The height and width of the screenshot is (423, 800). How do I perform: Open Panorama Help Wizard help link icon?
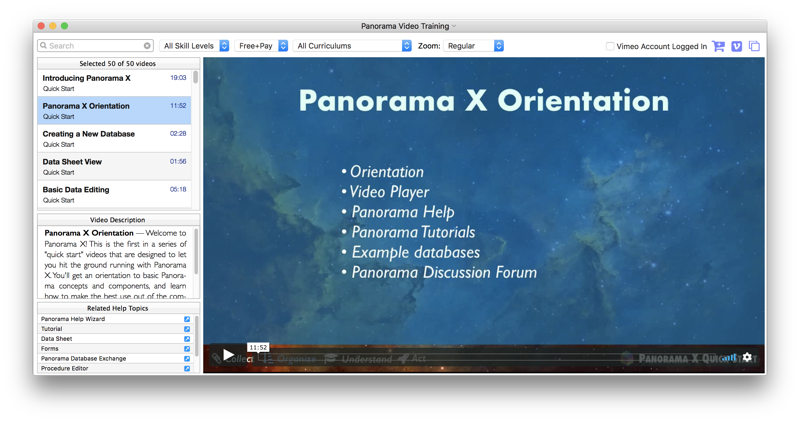[x=187, y=319]
